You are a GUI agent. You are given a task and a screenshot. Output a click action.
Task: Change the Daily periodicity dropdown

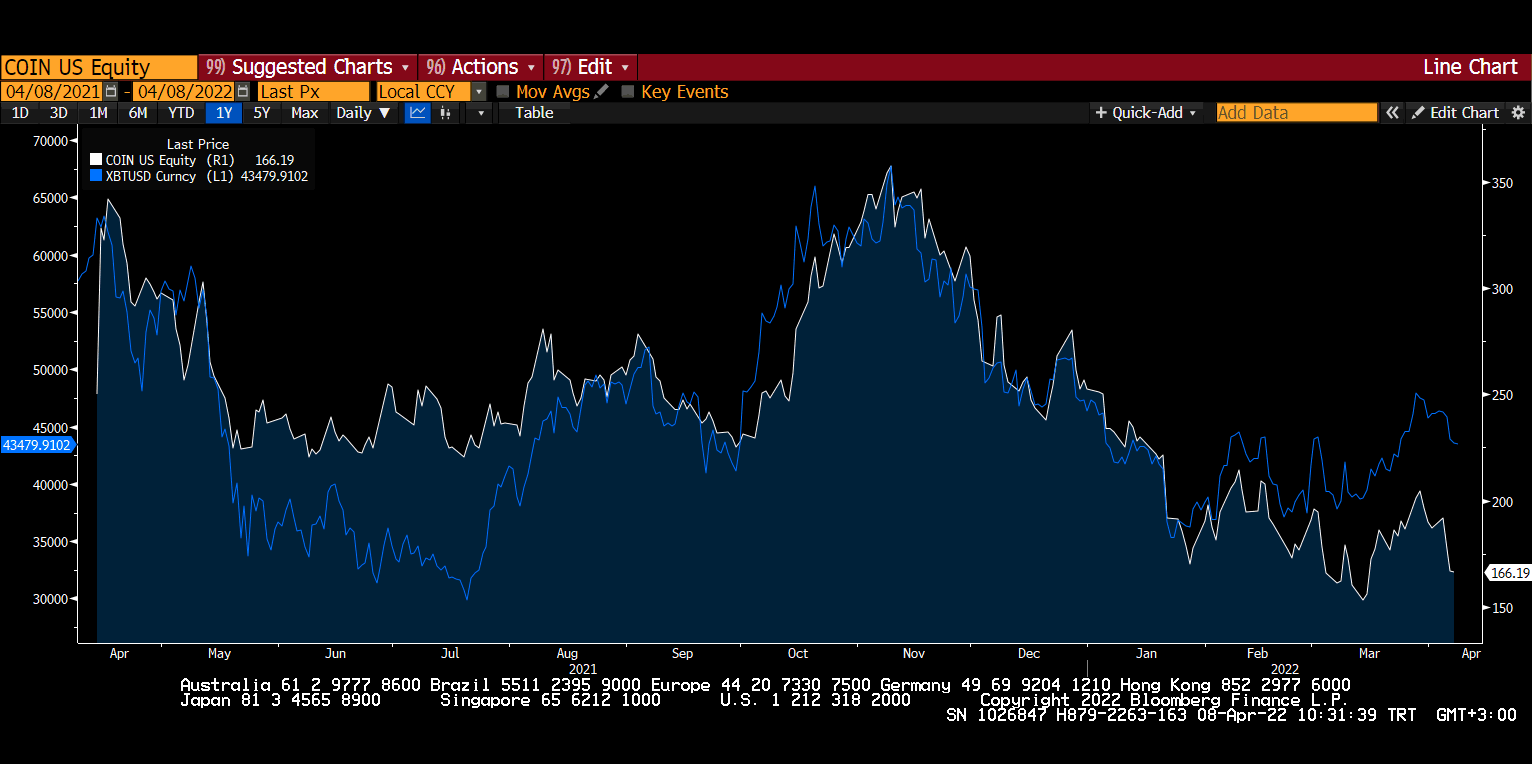tap(363, 113)
